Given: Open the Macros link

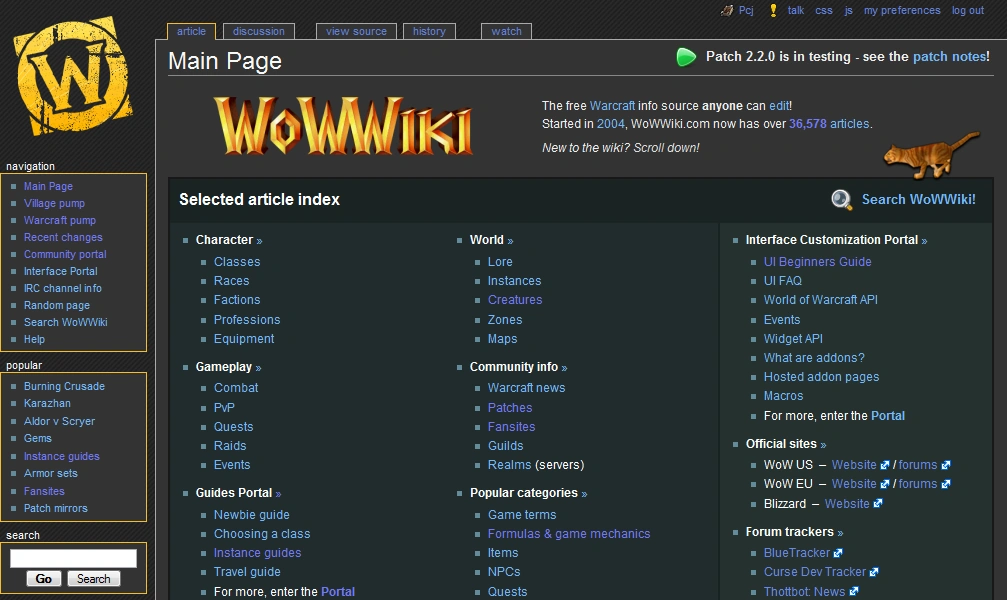Looking at the screenshot, I should click(x=784, y=396).
